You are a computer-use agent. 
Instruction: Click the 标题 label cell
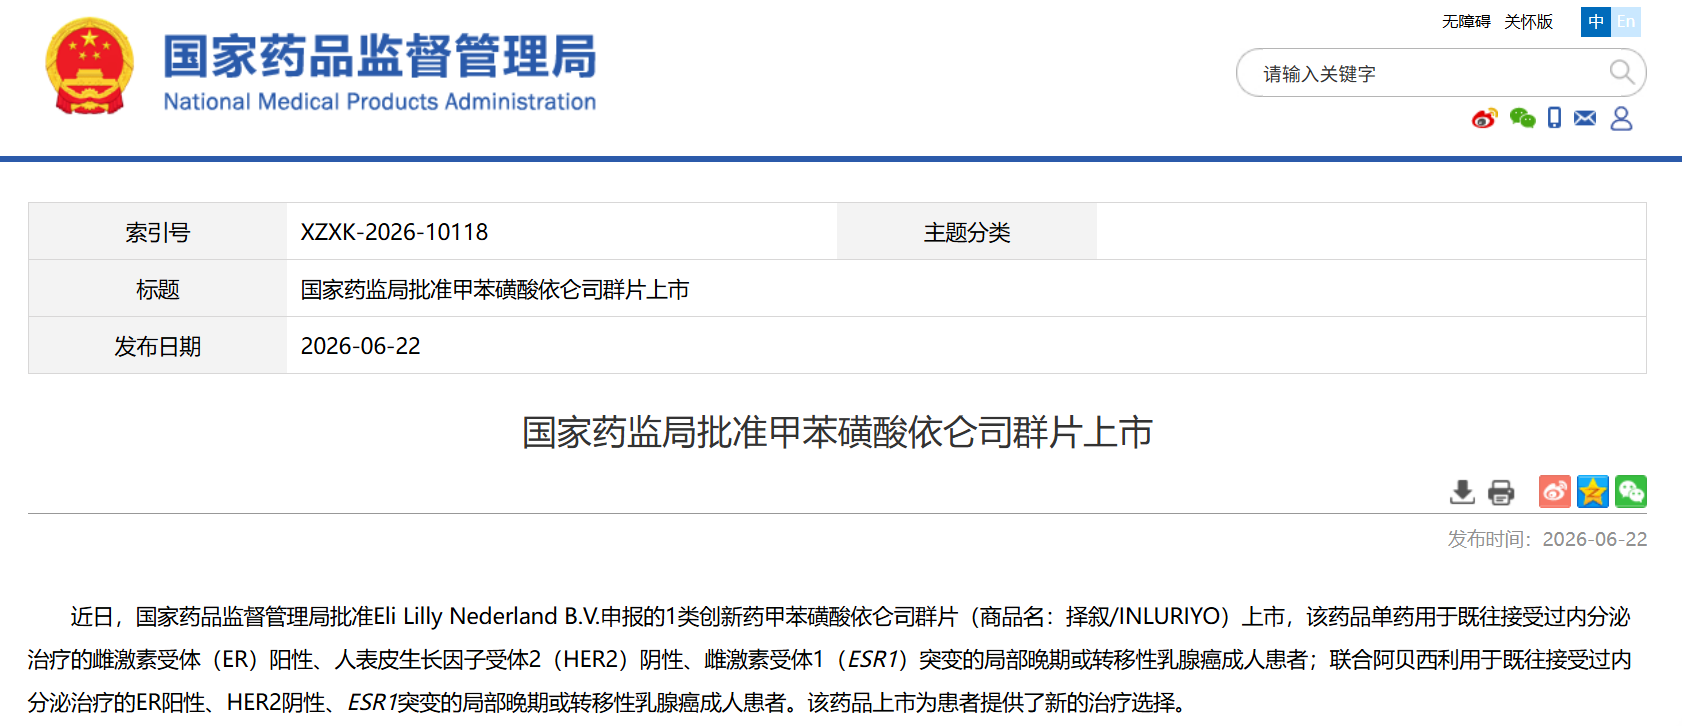coord(158,289)
